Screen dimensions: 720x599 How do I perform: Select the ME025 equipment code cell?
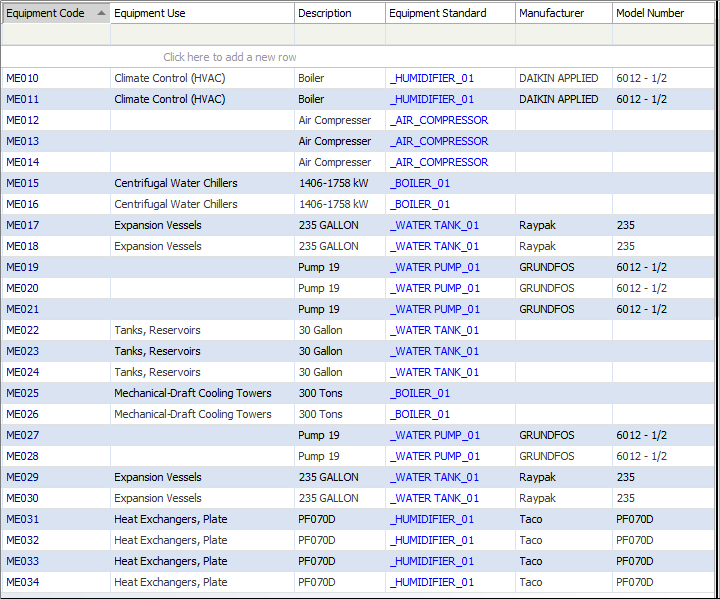[23, 393]
